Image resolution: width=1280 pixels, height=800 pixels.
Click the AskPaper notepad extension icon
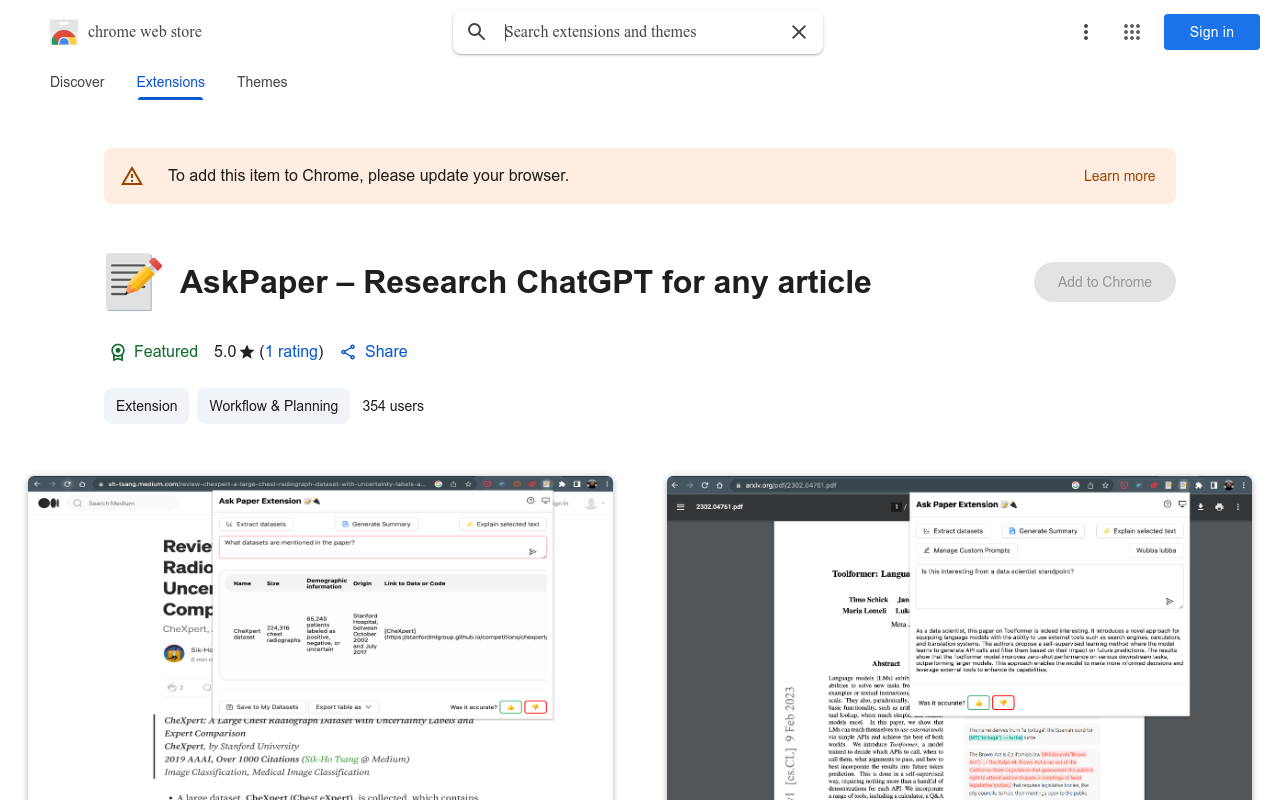[x=133, y=282]
